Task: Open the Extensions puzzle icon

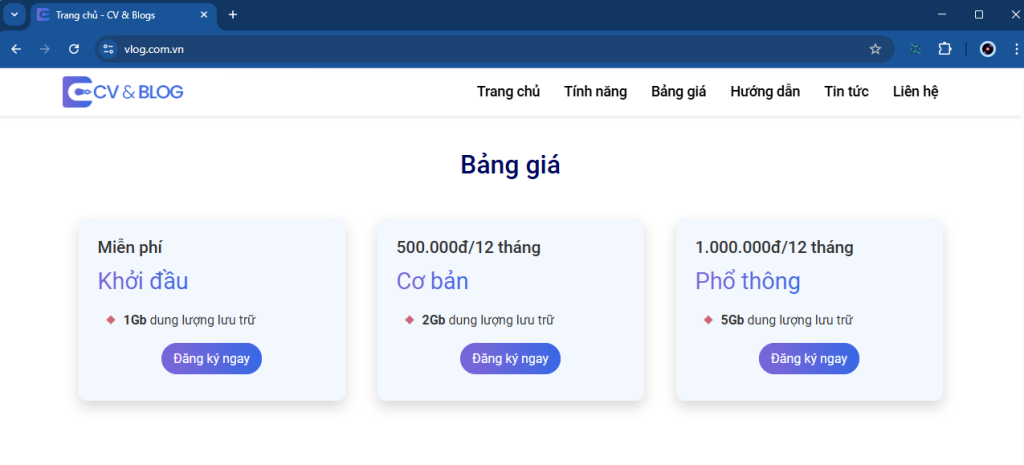Action: coord(945,49)
